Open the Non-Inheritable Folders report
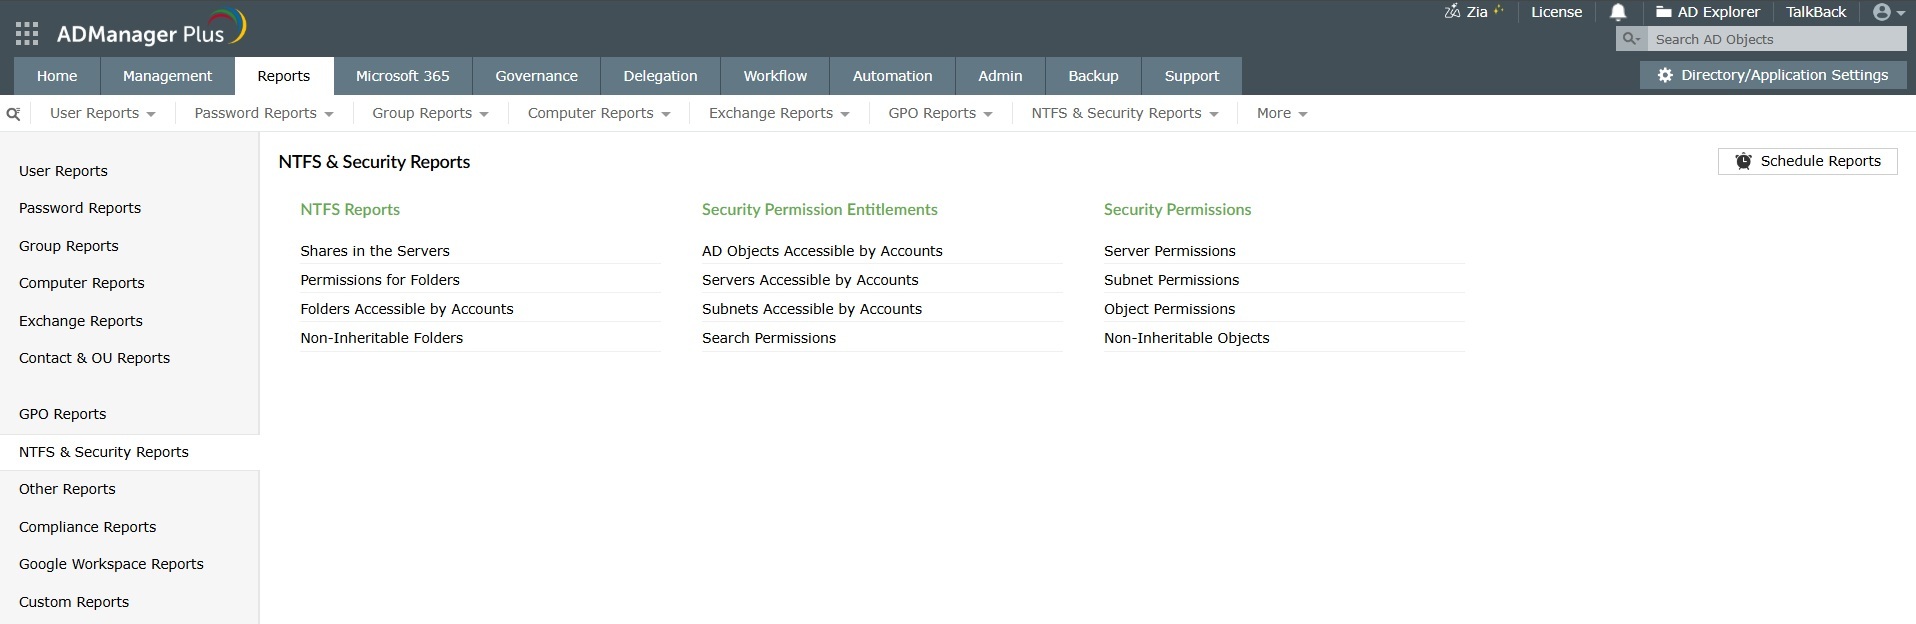This screenshot has height=624, width=1916. click(x=382, y=338)
